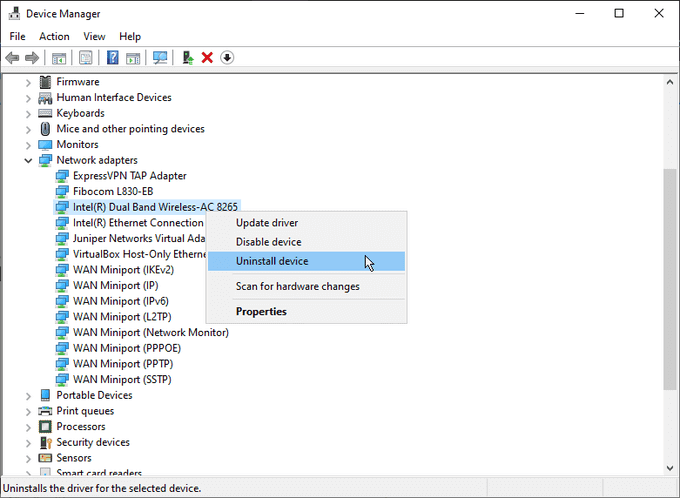Expand the Processors category
This screenshot has height=498, width=680.
(28, 426)
